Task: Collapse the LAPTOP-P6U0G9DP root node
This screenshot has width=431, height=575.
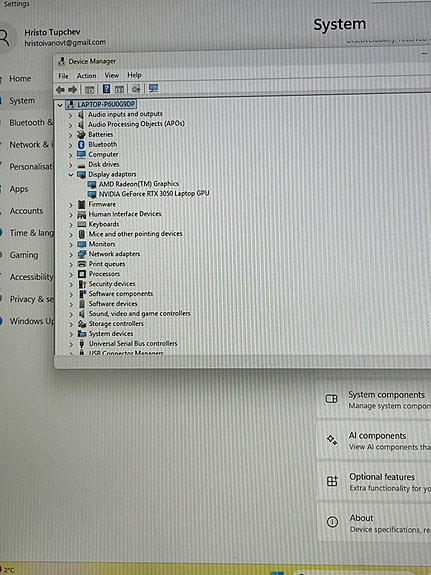Action: 60,105
